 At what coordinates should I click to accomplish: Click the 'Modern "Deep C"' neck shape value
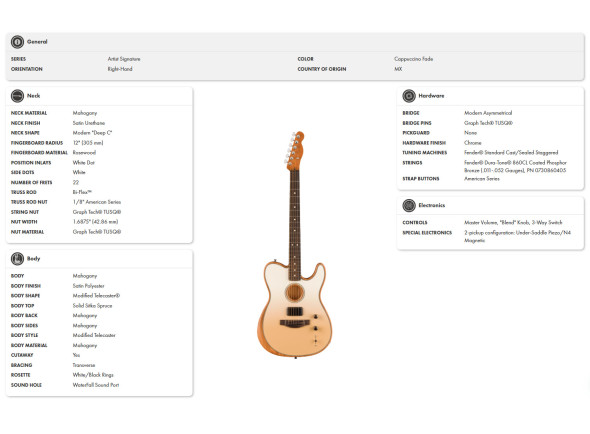[93, 133]
